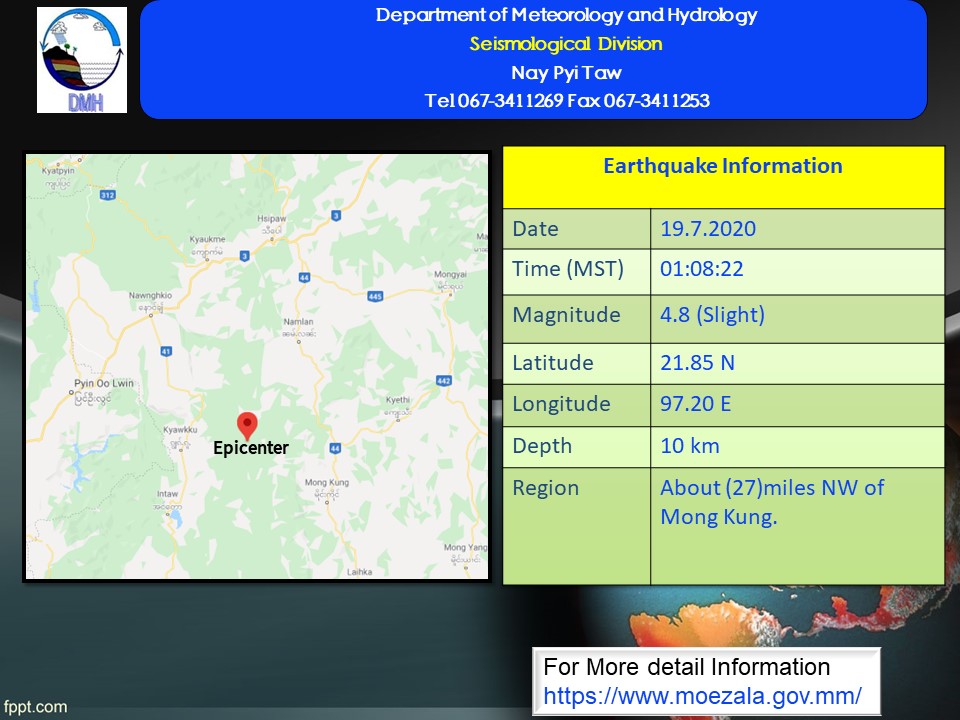This screenshot has width=960, height=720.
Task: Click route 3 shield near Kyaukme
Action: coord(244,256)
